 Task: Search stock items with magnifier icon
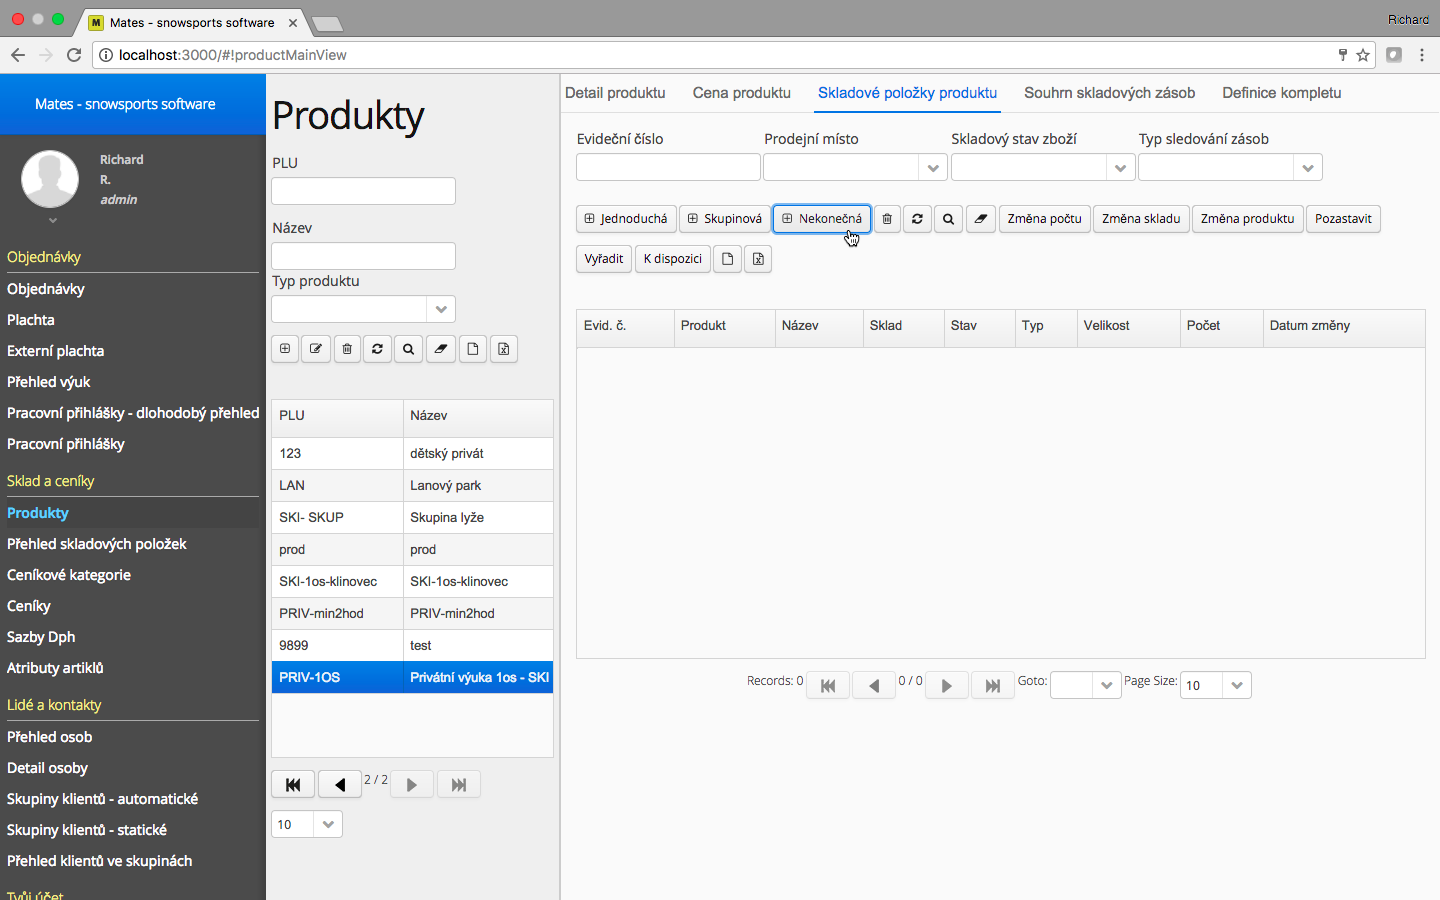(x=948, y=219)
